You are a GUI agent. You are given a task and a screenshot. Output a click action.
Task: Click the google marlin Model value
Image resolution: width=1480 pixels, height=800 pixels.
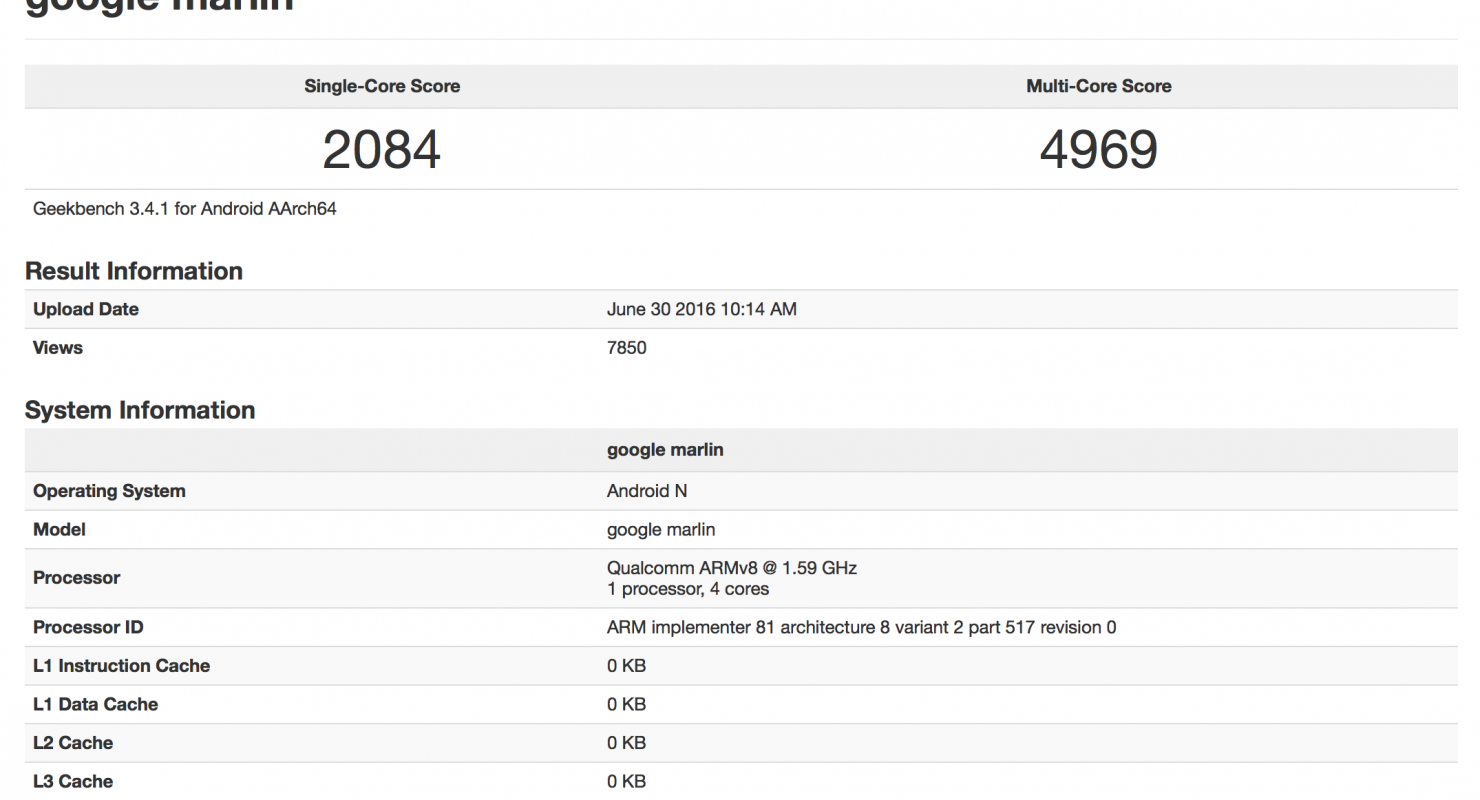pos(661,529)
